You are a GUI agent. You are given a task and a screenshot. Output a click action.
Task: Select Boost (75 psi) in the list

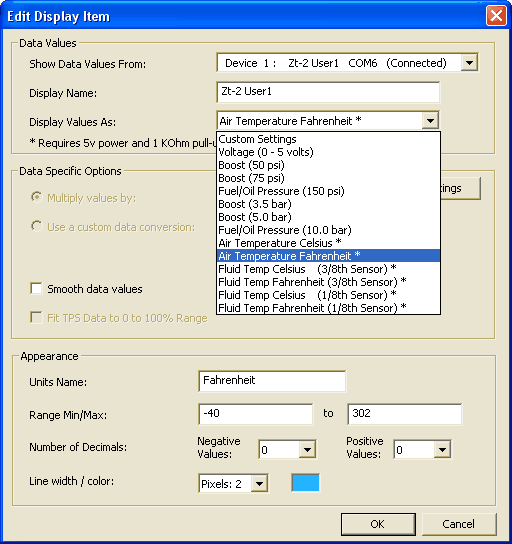coord(328,178)
